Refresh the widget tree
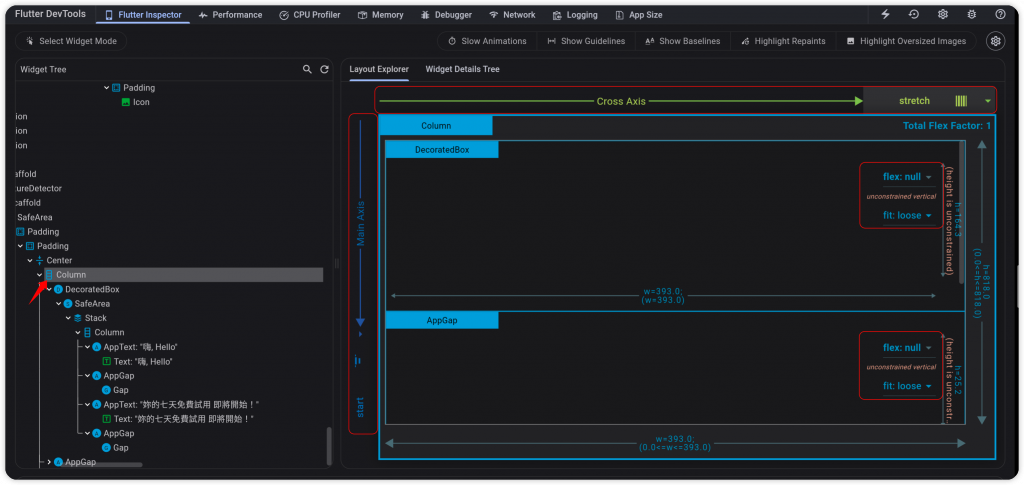Viewport: 1024px width, 485px height. [x=324, y=69]
